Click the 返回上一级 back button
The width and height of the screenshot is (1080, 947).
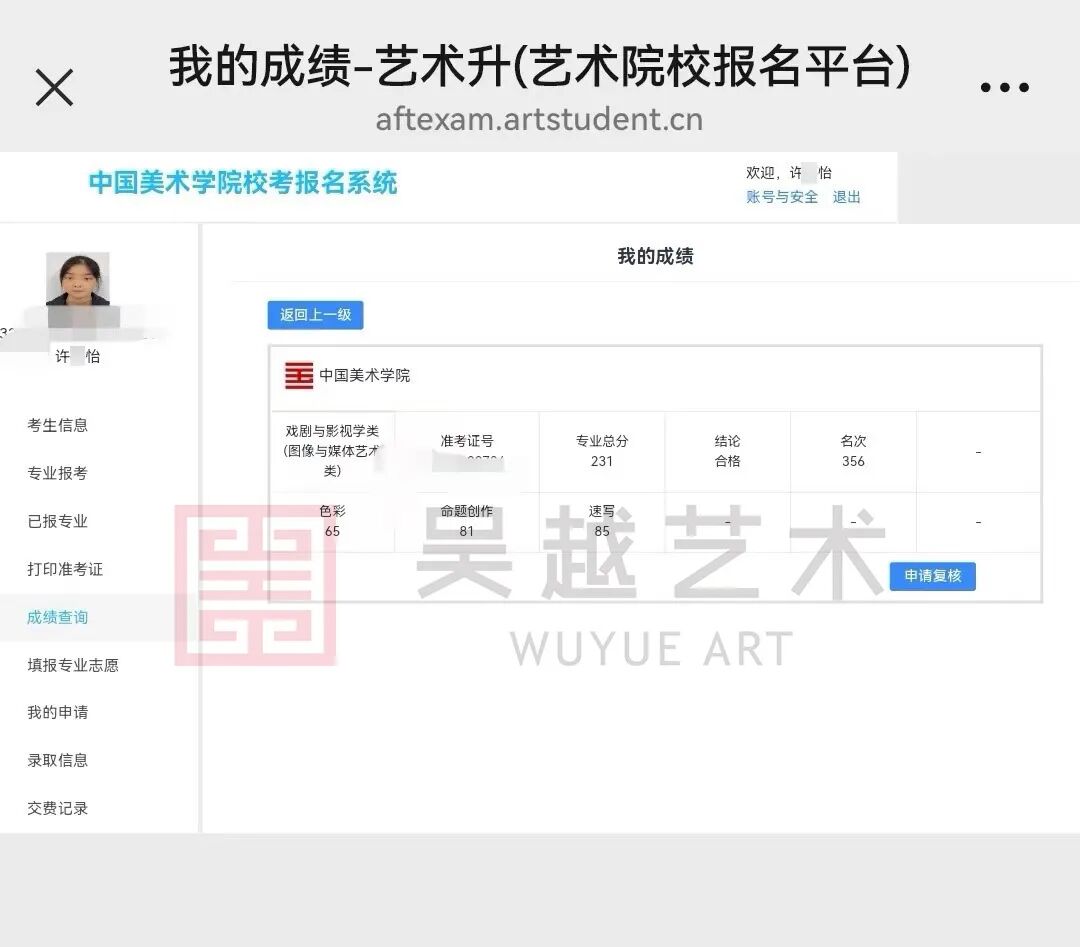click(315, 315)
